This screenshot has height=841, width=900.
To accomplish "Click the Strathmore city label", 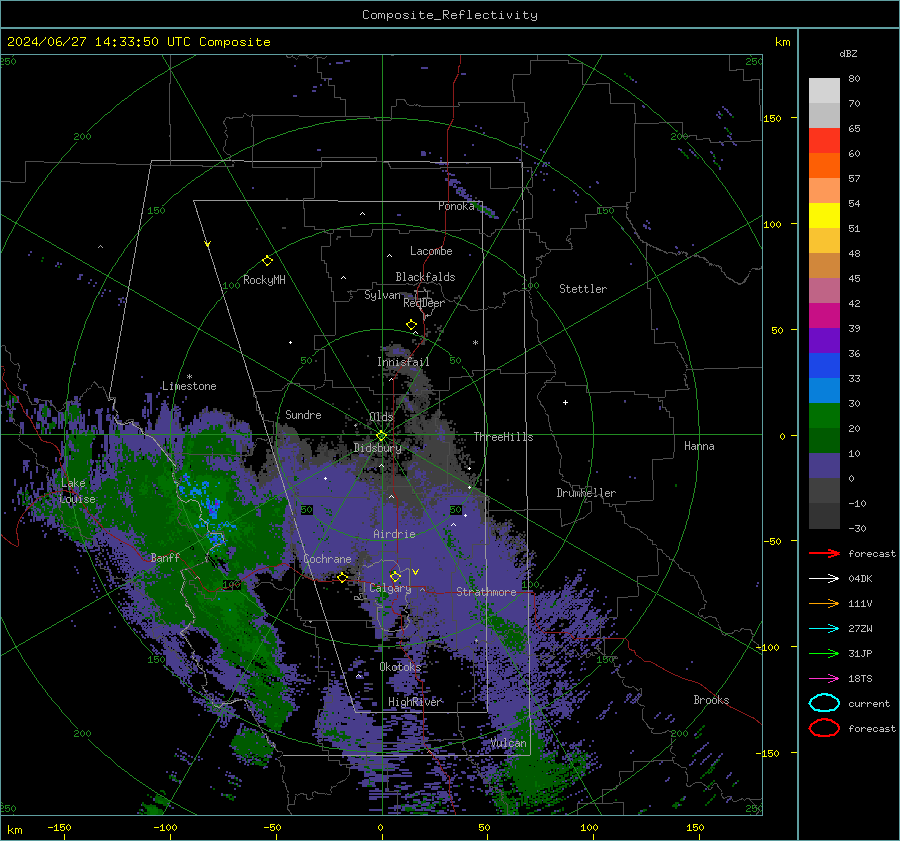I will coord(486,592).
